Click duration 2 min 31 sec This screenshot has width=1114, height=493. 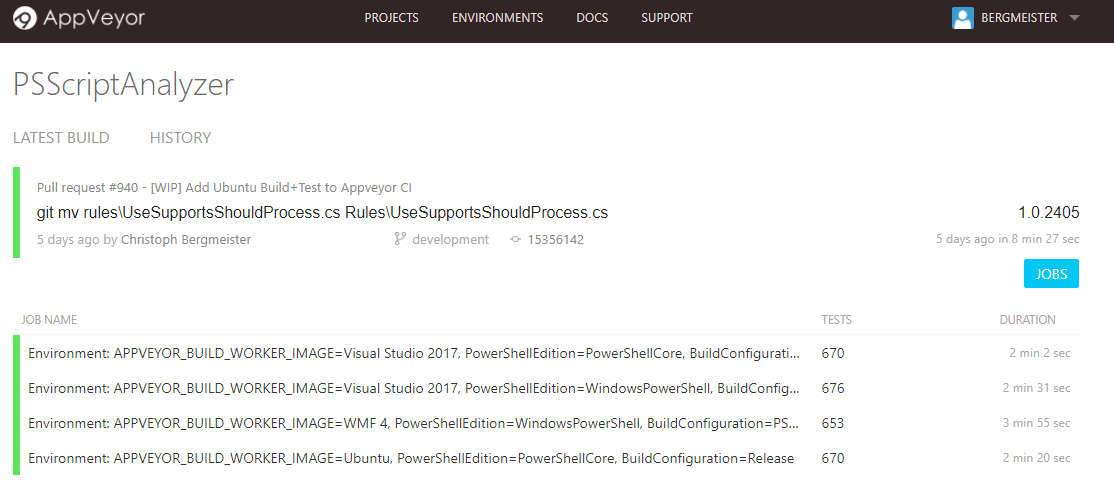(x=1037, y=389)
